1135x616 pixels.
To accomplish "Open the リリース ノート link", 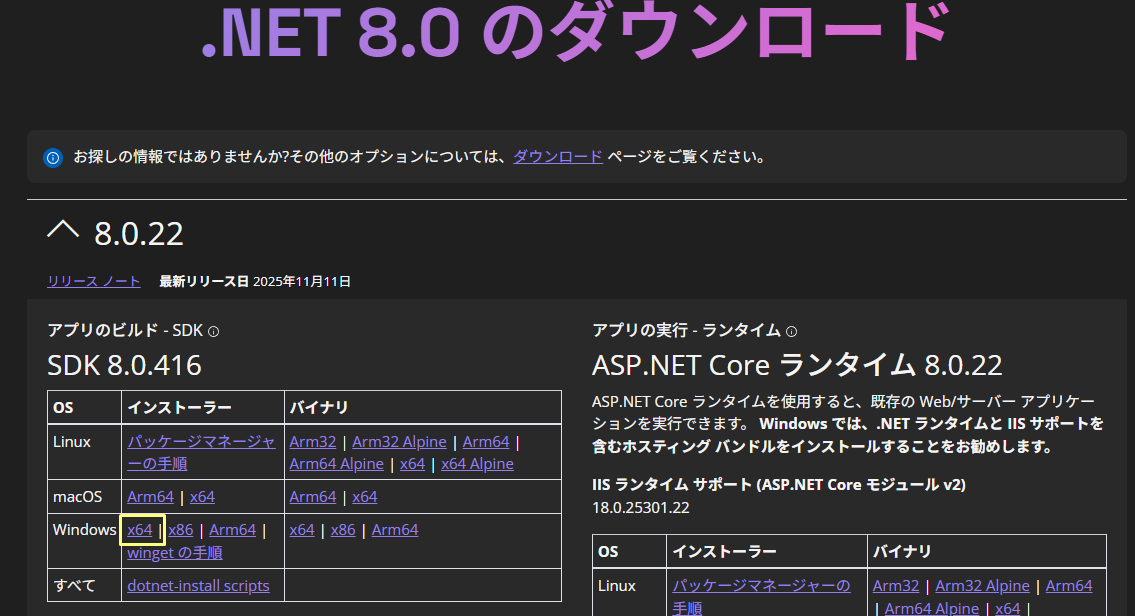I will 94,281.
